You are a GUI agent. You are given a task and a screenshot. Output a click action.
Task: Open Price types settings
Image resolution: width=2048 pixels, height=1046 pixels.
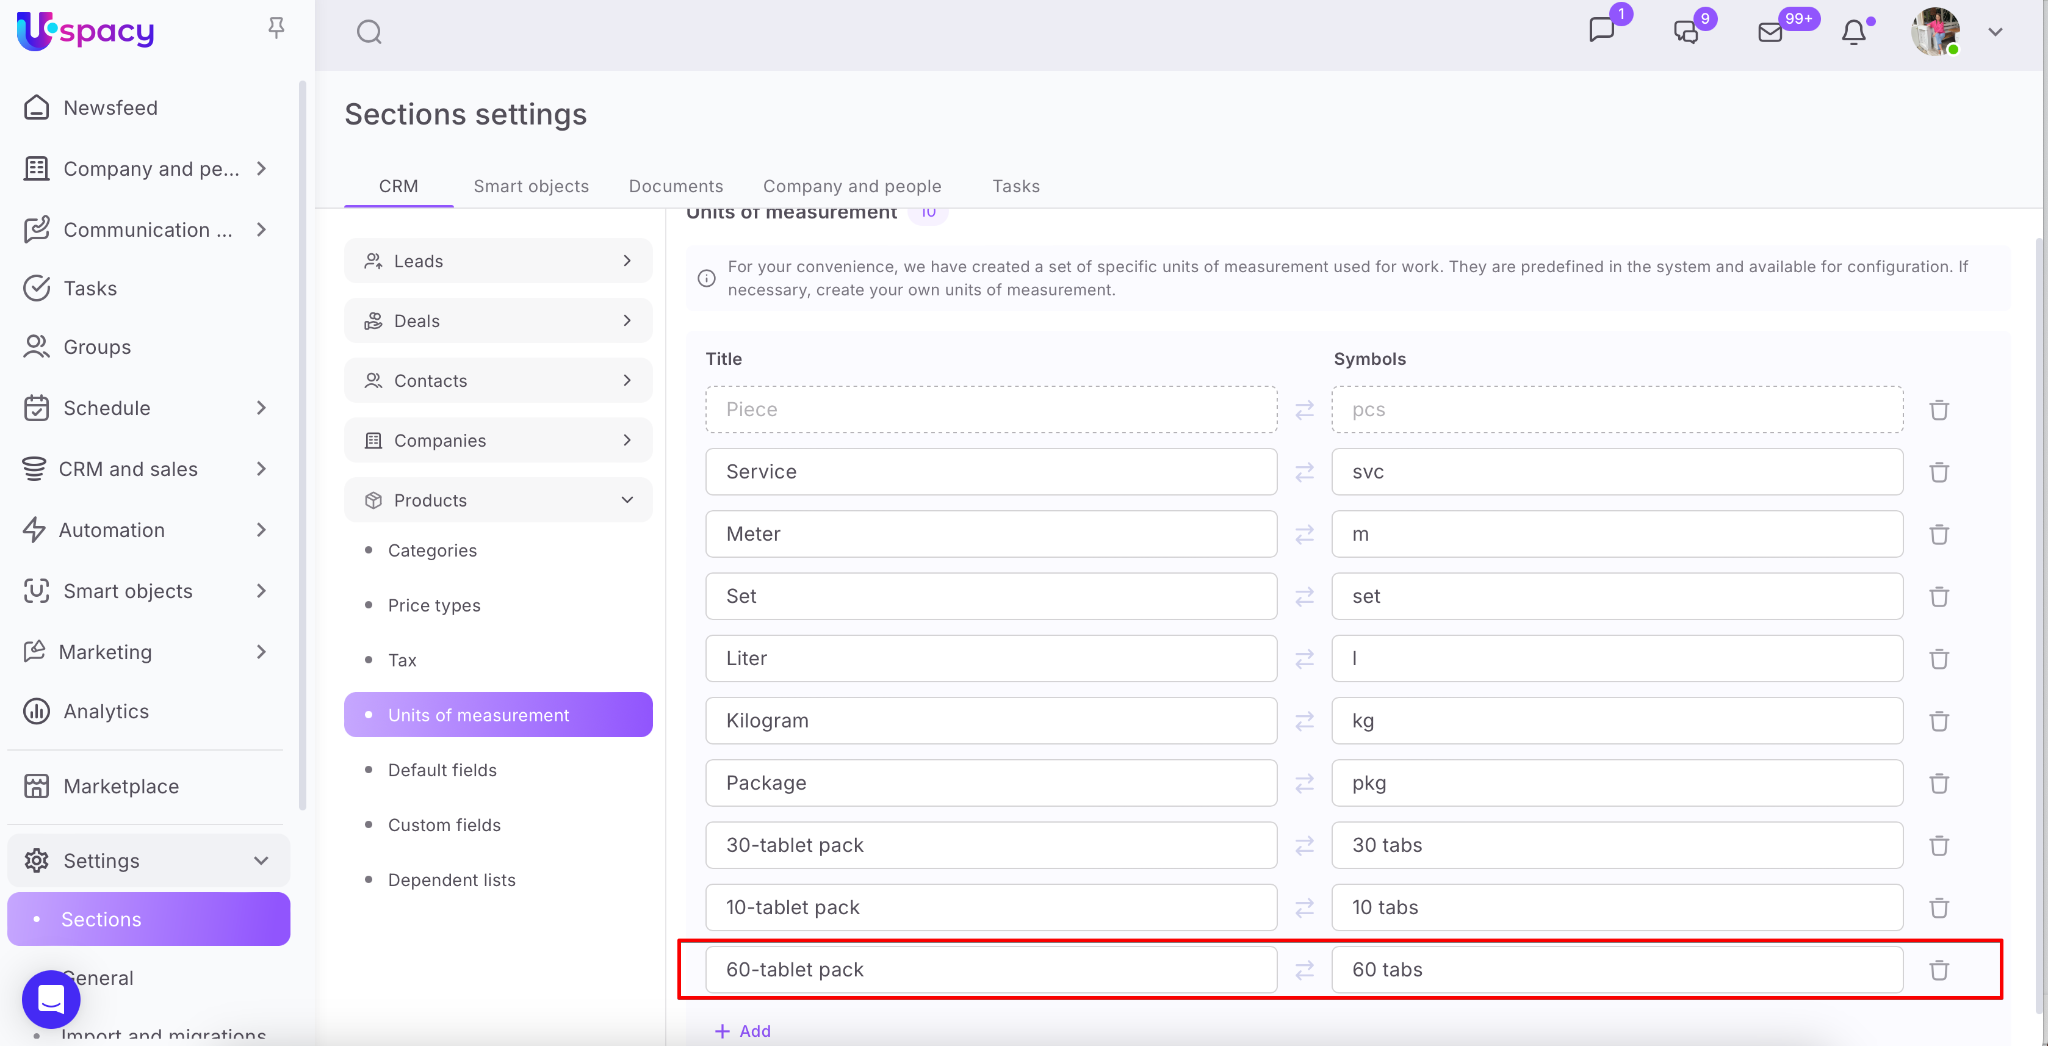(x=434, y=605)
